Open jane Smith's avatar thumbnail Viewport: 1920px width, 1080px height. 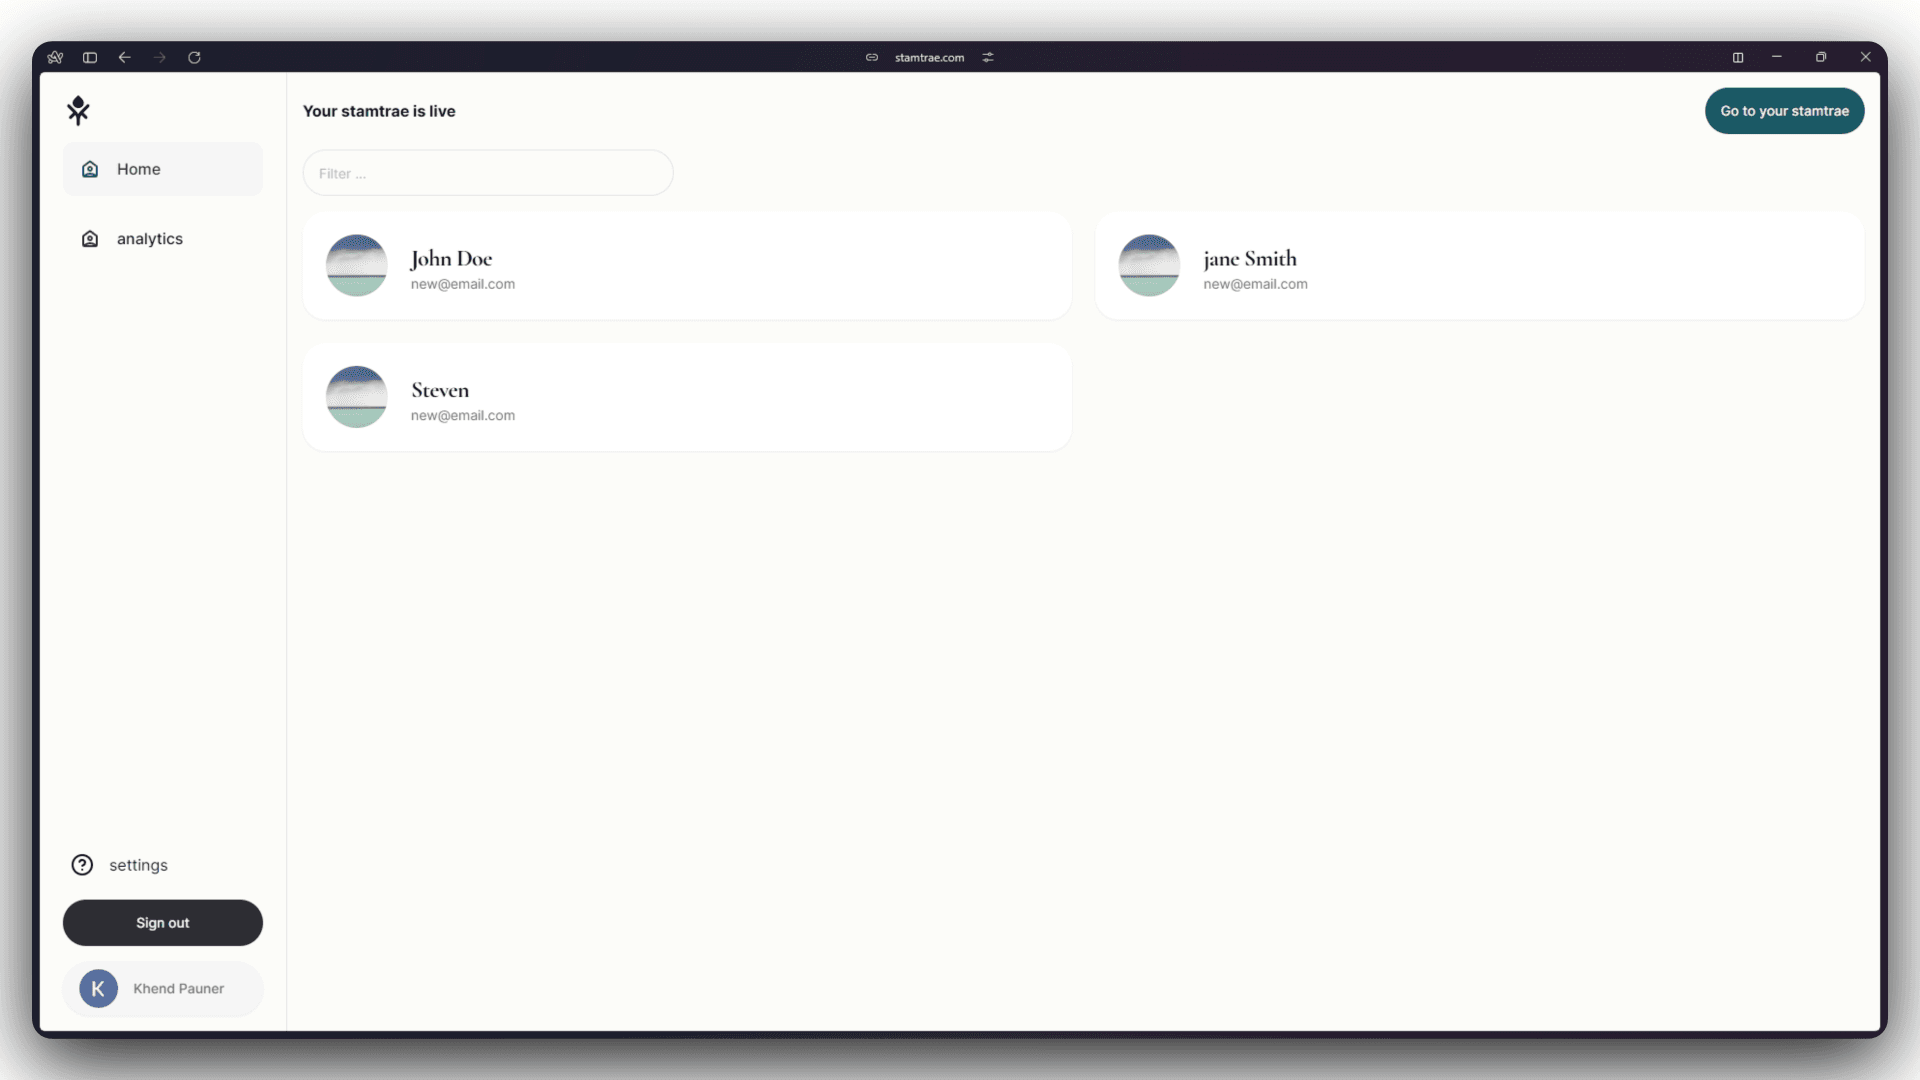pyautogui.click(x=1149, y=266)
